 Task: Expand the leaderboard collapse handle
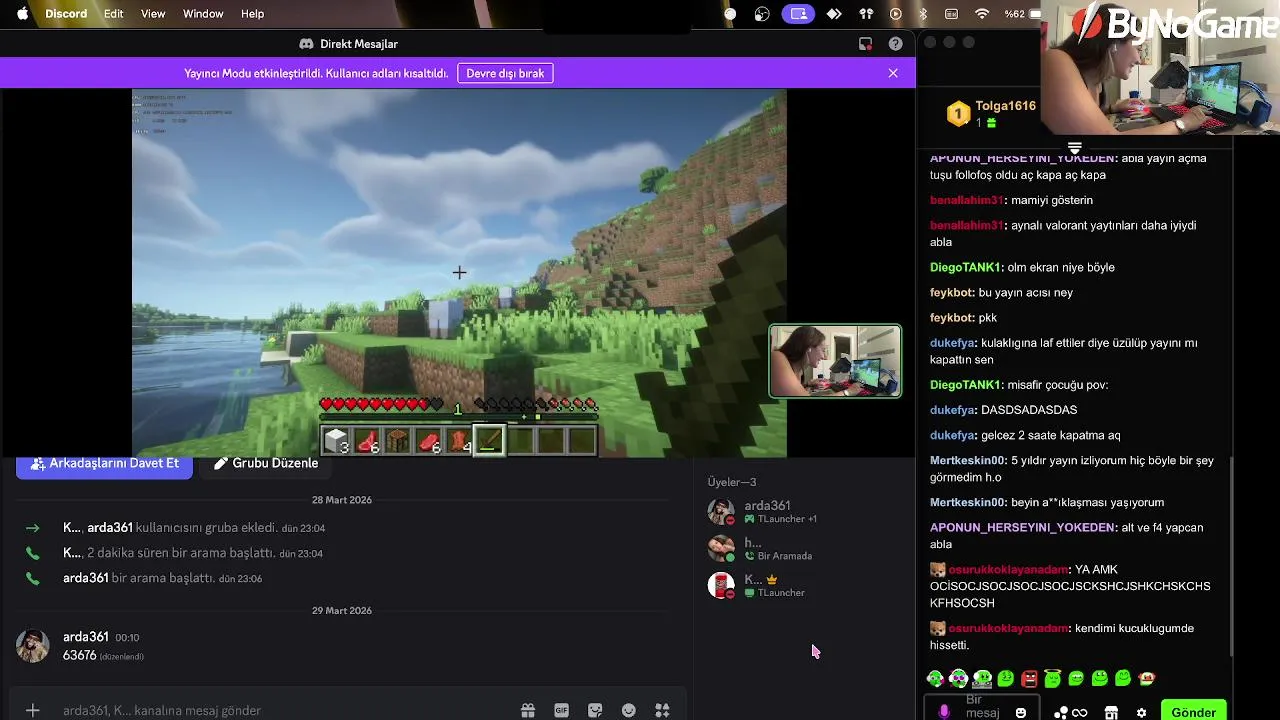click(x=1074, y=148)
